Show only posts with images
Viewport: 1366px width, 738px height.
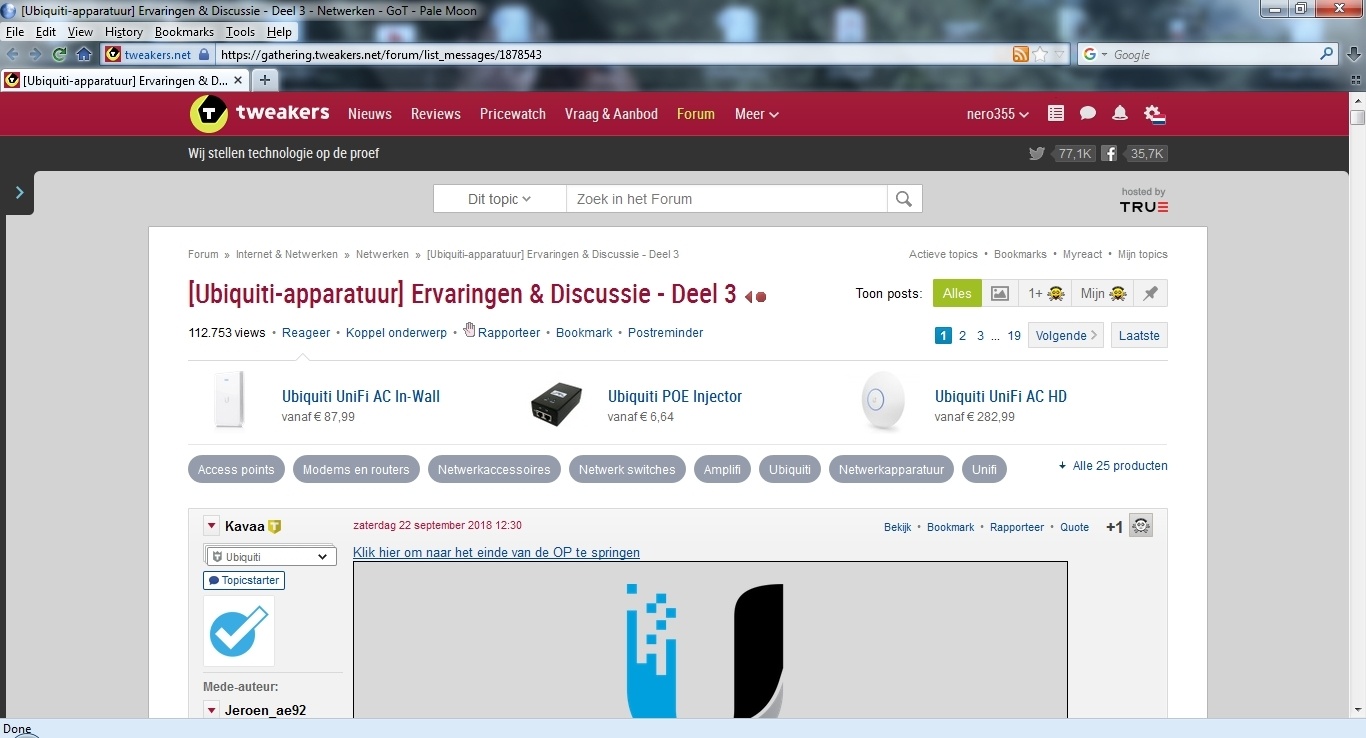point(1000,293)
